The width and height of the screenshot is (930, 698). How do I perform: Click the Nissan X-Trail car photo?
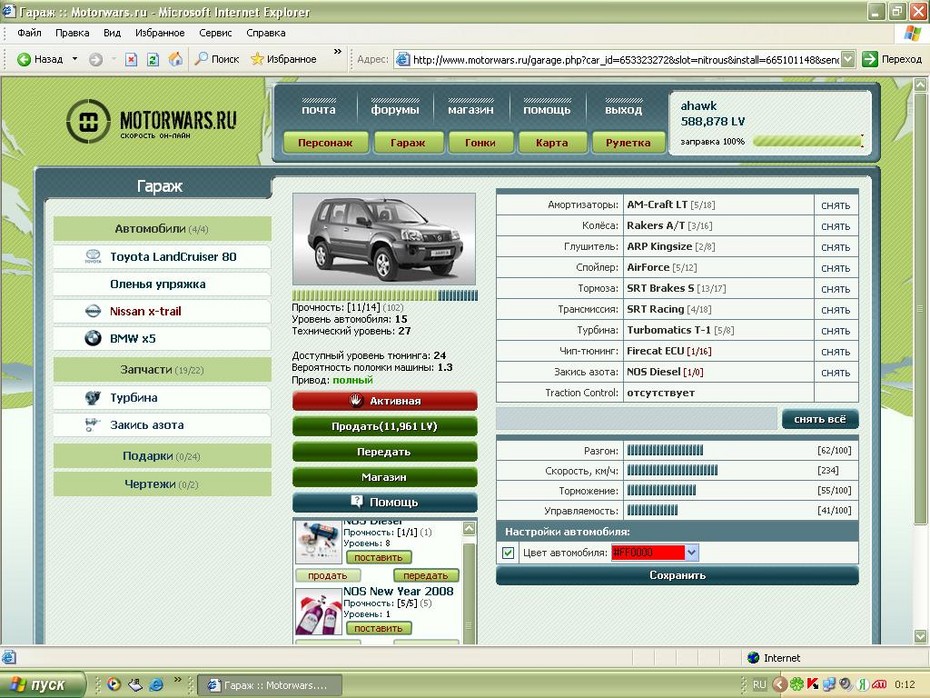[x=384, y=240]
